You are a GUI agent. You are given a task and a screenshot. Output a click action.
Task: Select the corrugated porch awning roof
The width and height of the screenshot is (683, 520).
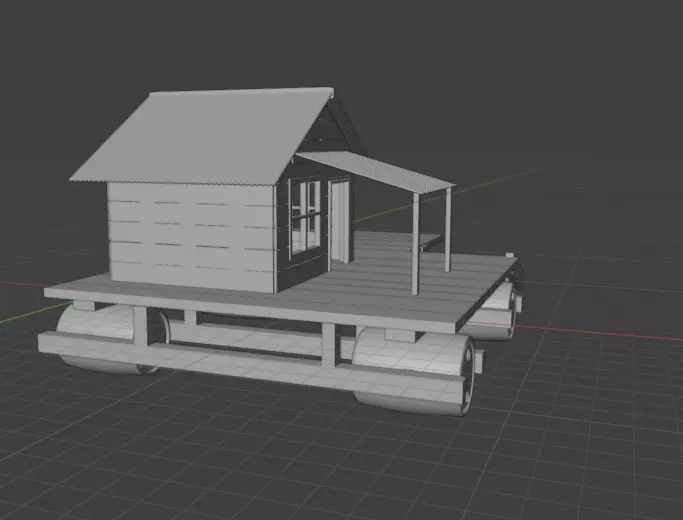375,171
